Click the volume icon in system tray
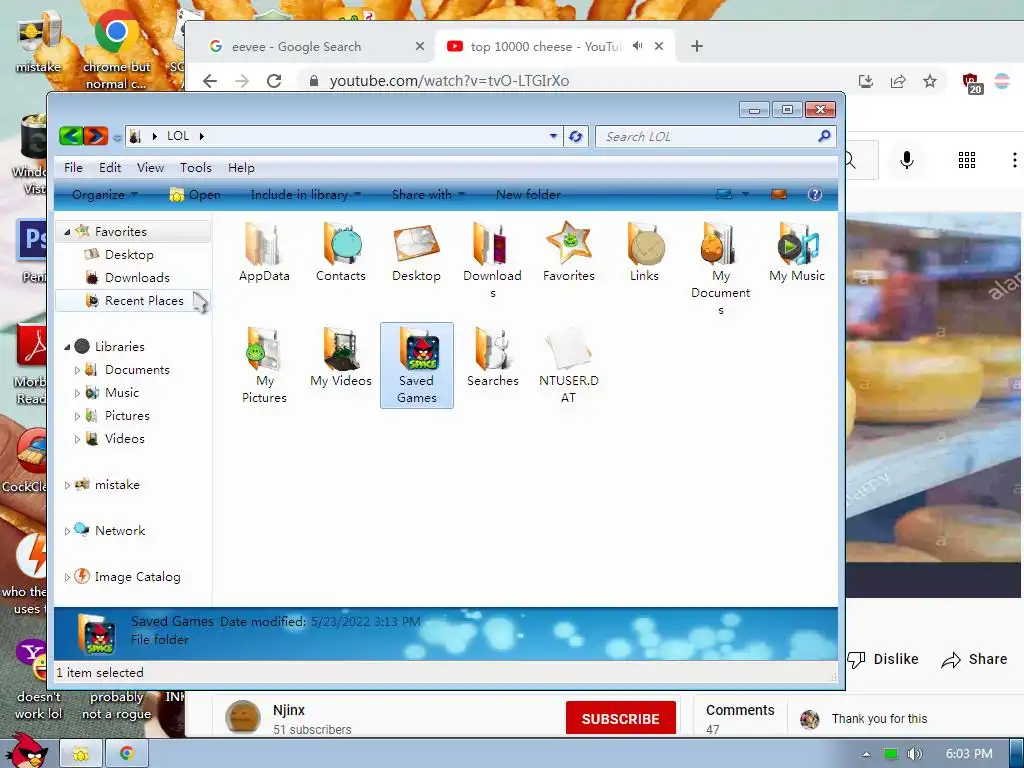1024x768 pixels. click(x=915, y=754)
